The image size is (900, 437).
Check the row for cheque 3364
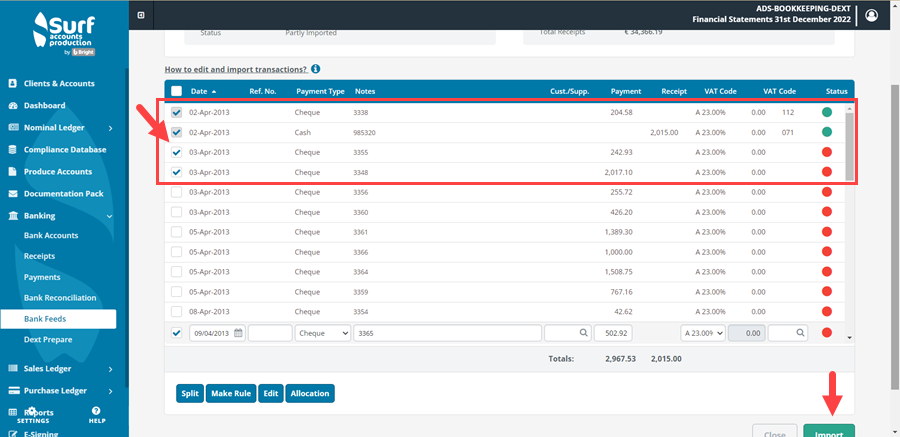tap(177, 272)
